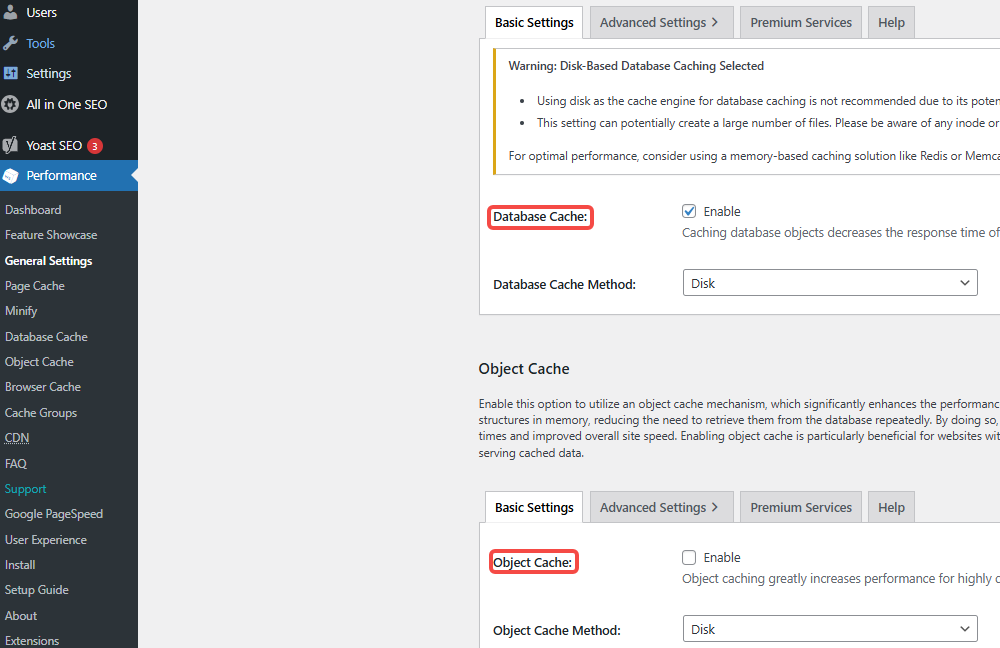The width and height of the screenshot is (1000, 648).
Task: Open the CDN submenu item
Action: point(17,438)
